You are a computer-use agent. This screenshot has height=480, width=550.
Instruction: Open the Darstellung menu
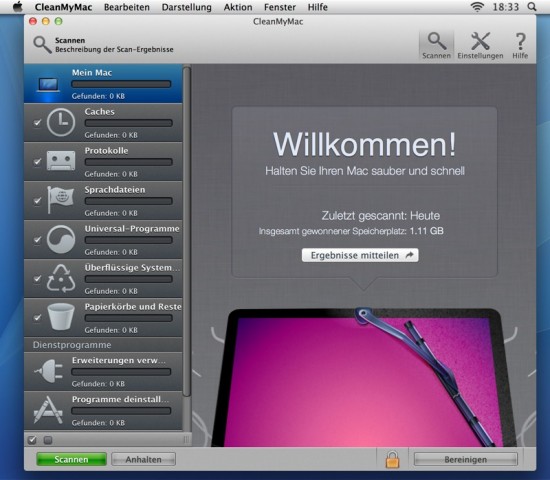pos(187,7)
